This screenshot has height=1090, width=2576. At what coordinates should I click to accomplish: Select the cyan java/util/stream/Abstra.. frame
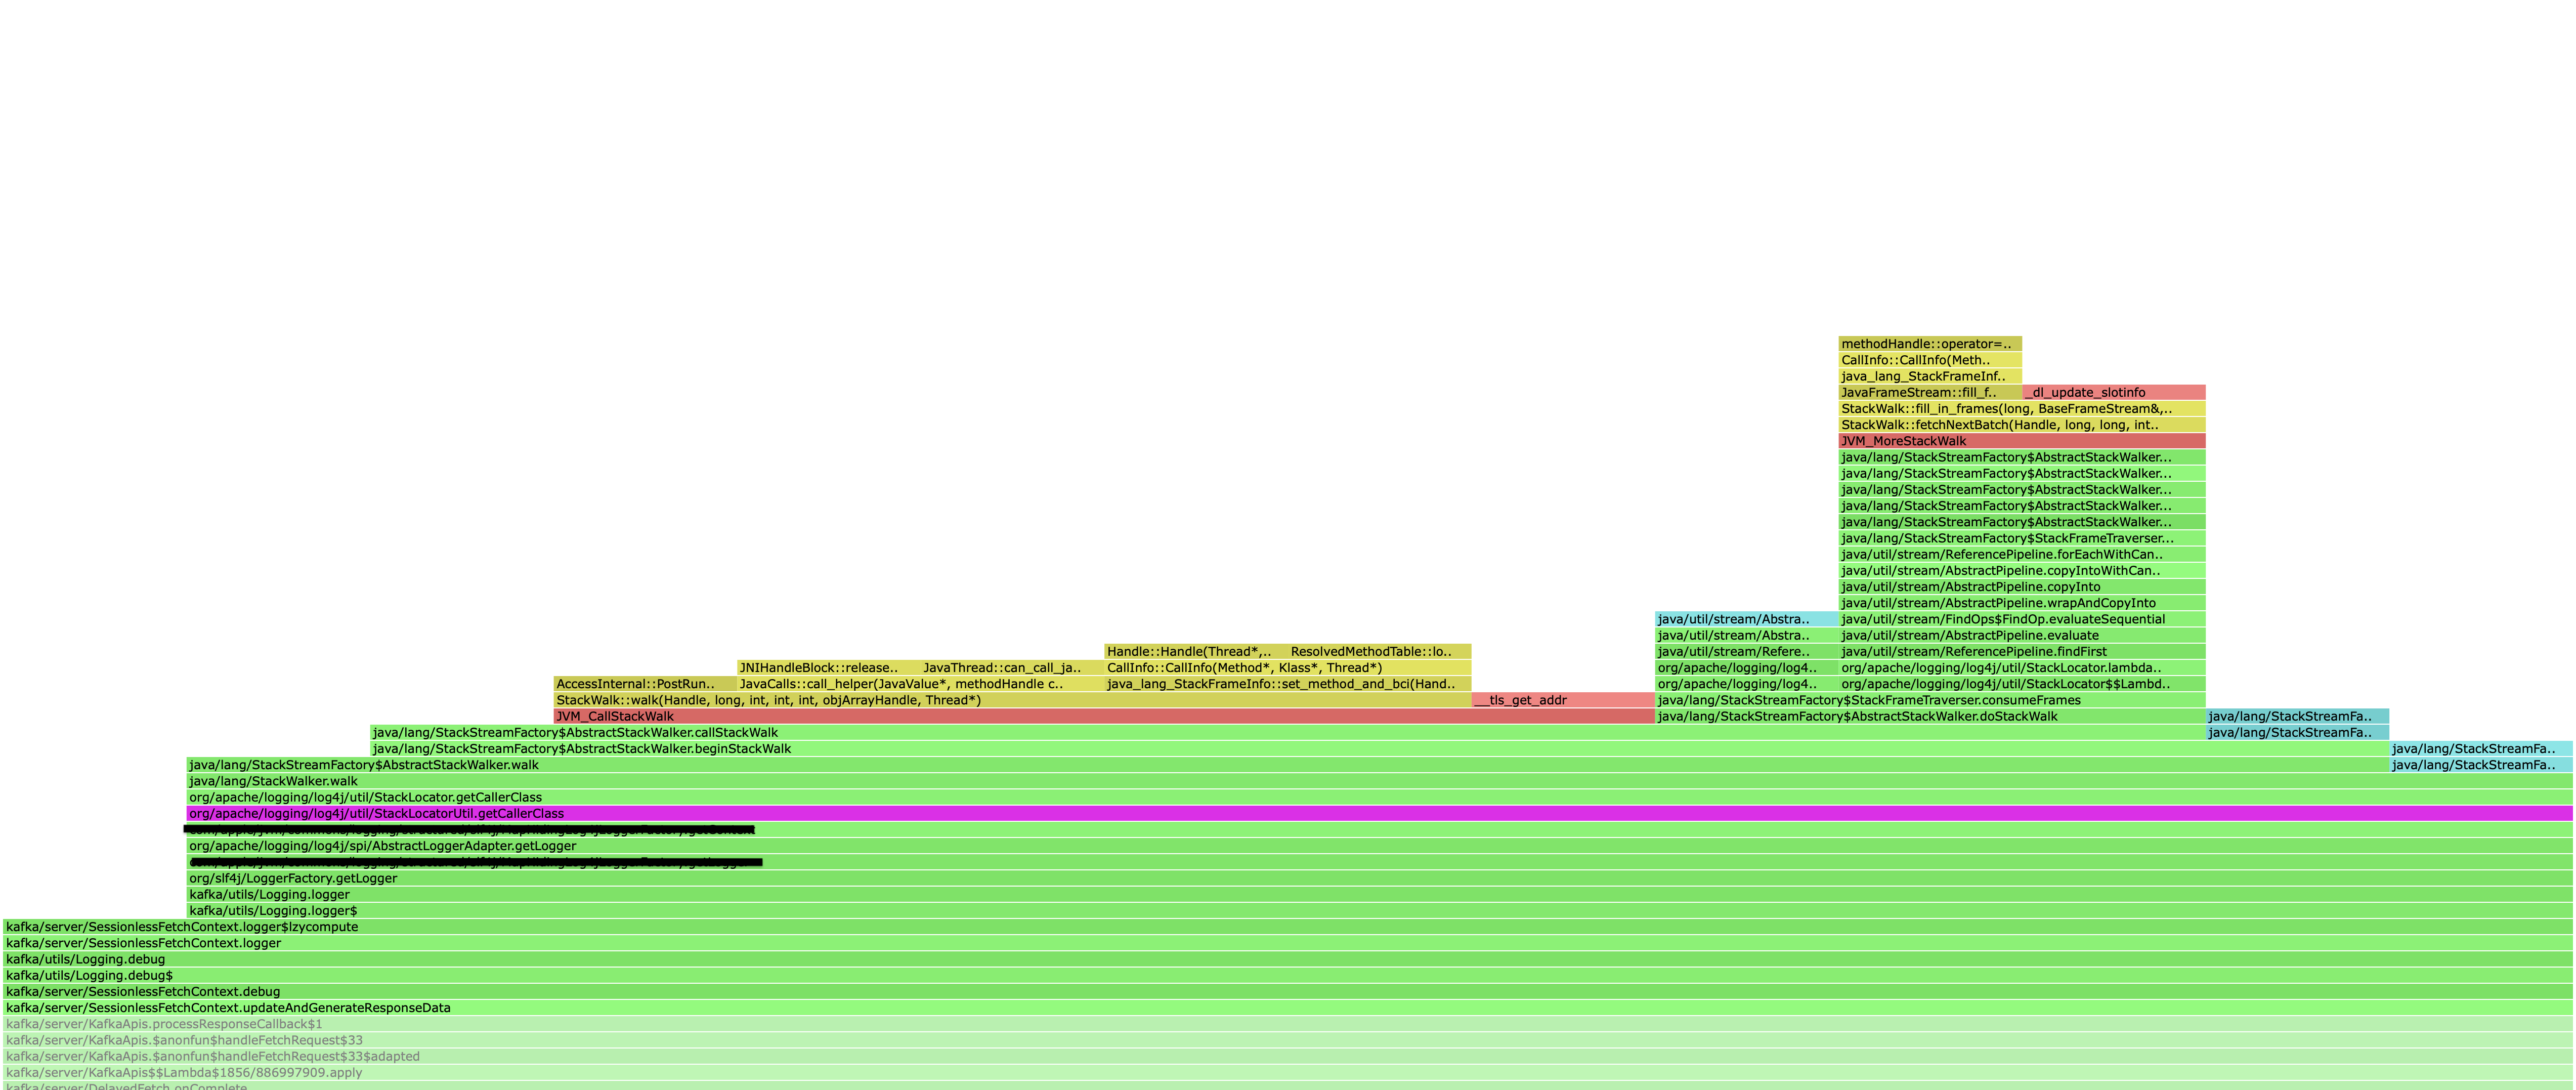(1746, 619)
